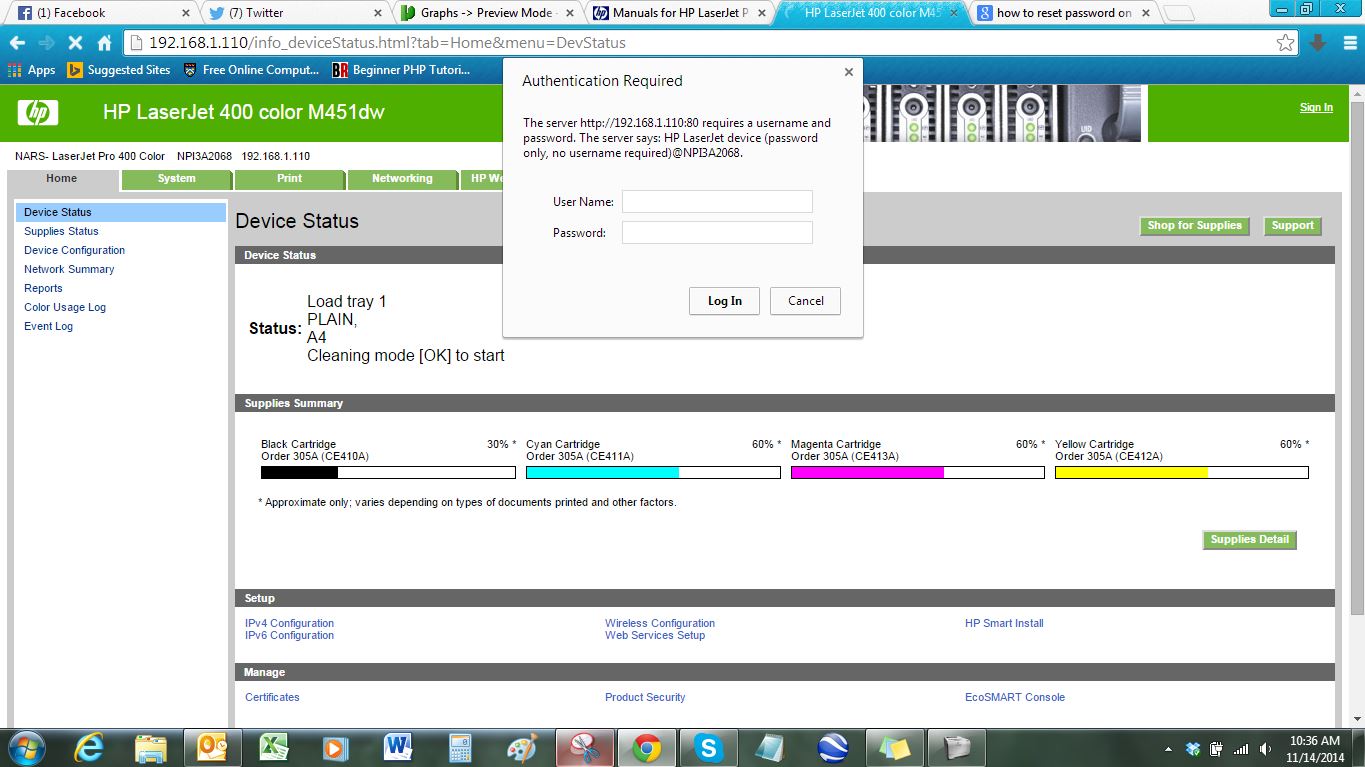Screen dimensions: 1365x767
Task: Show hidden system tray icons
Action: point(1169,748)
